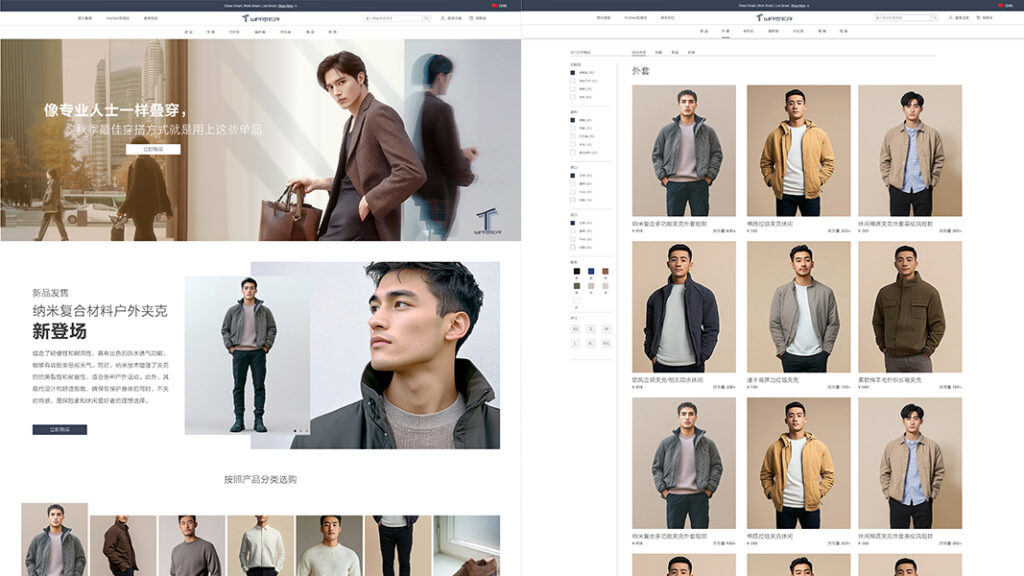Open top-row mustard 棉质拉链夹克休闲 product photo
The width and height of the screenshot is (1024, 576).
click(x=799, y=150)
